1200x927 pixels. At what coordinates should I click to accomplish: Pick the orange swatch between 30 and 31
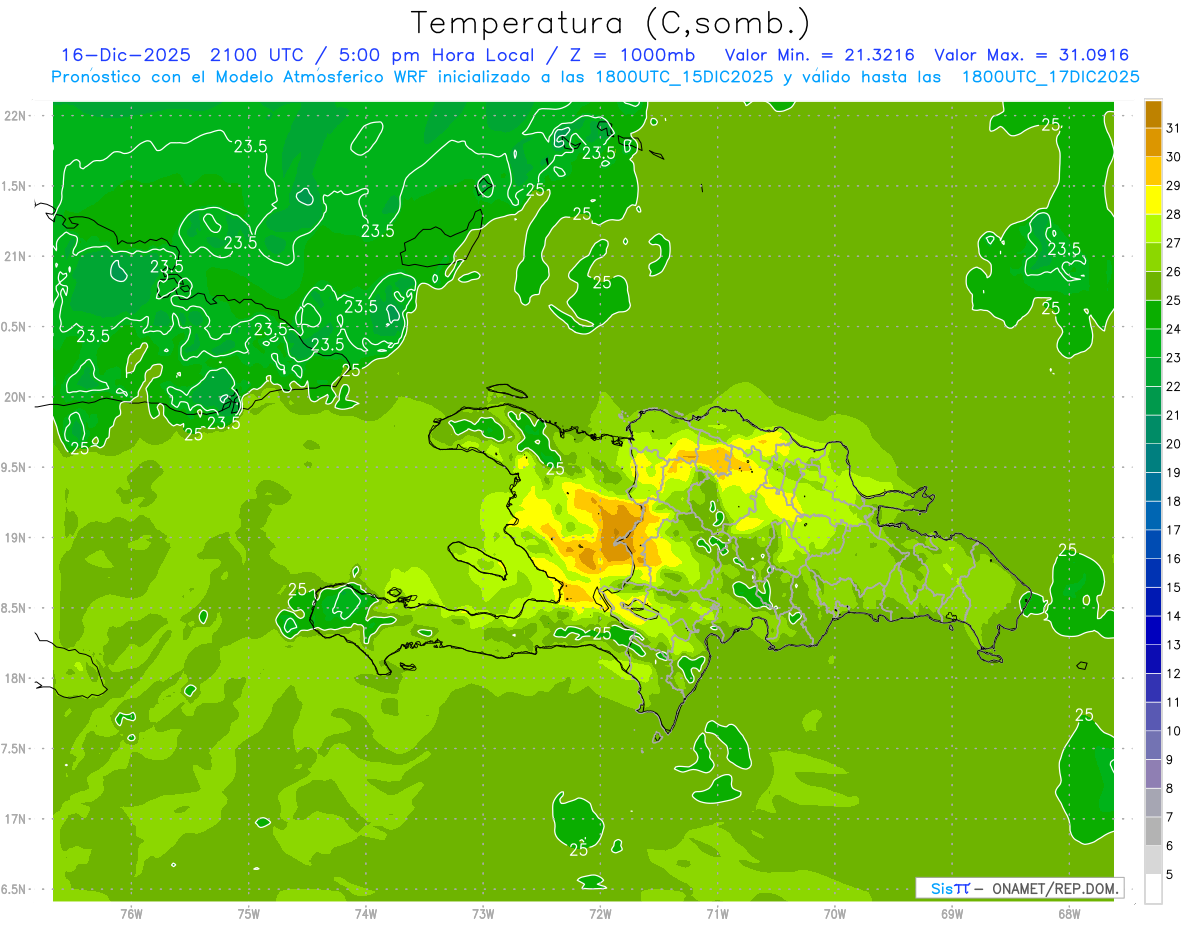point(1153,143)
